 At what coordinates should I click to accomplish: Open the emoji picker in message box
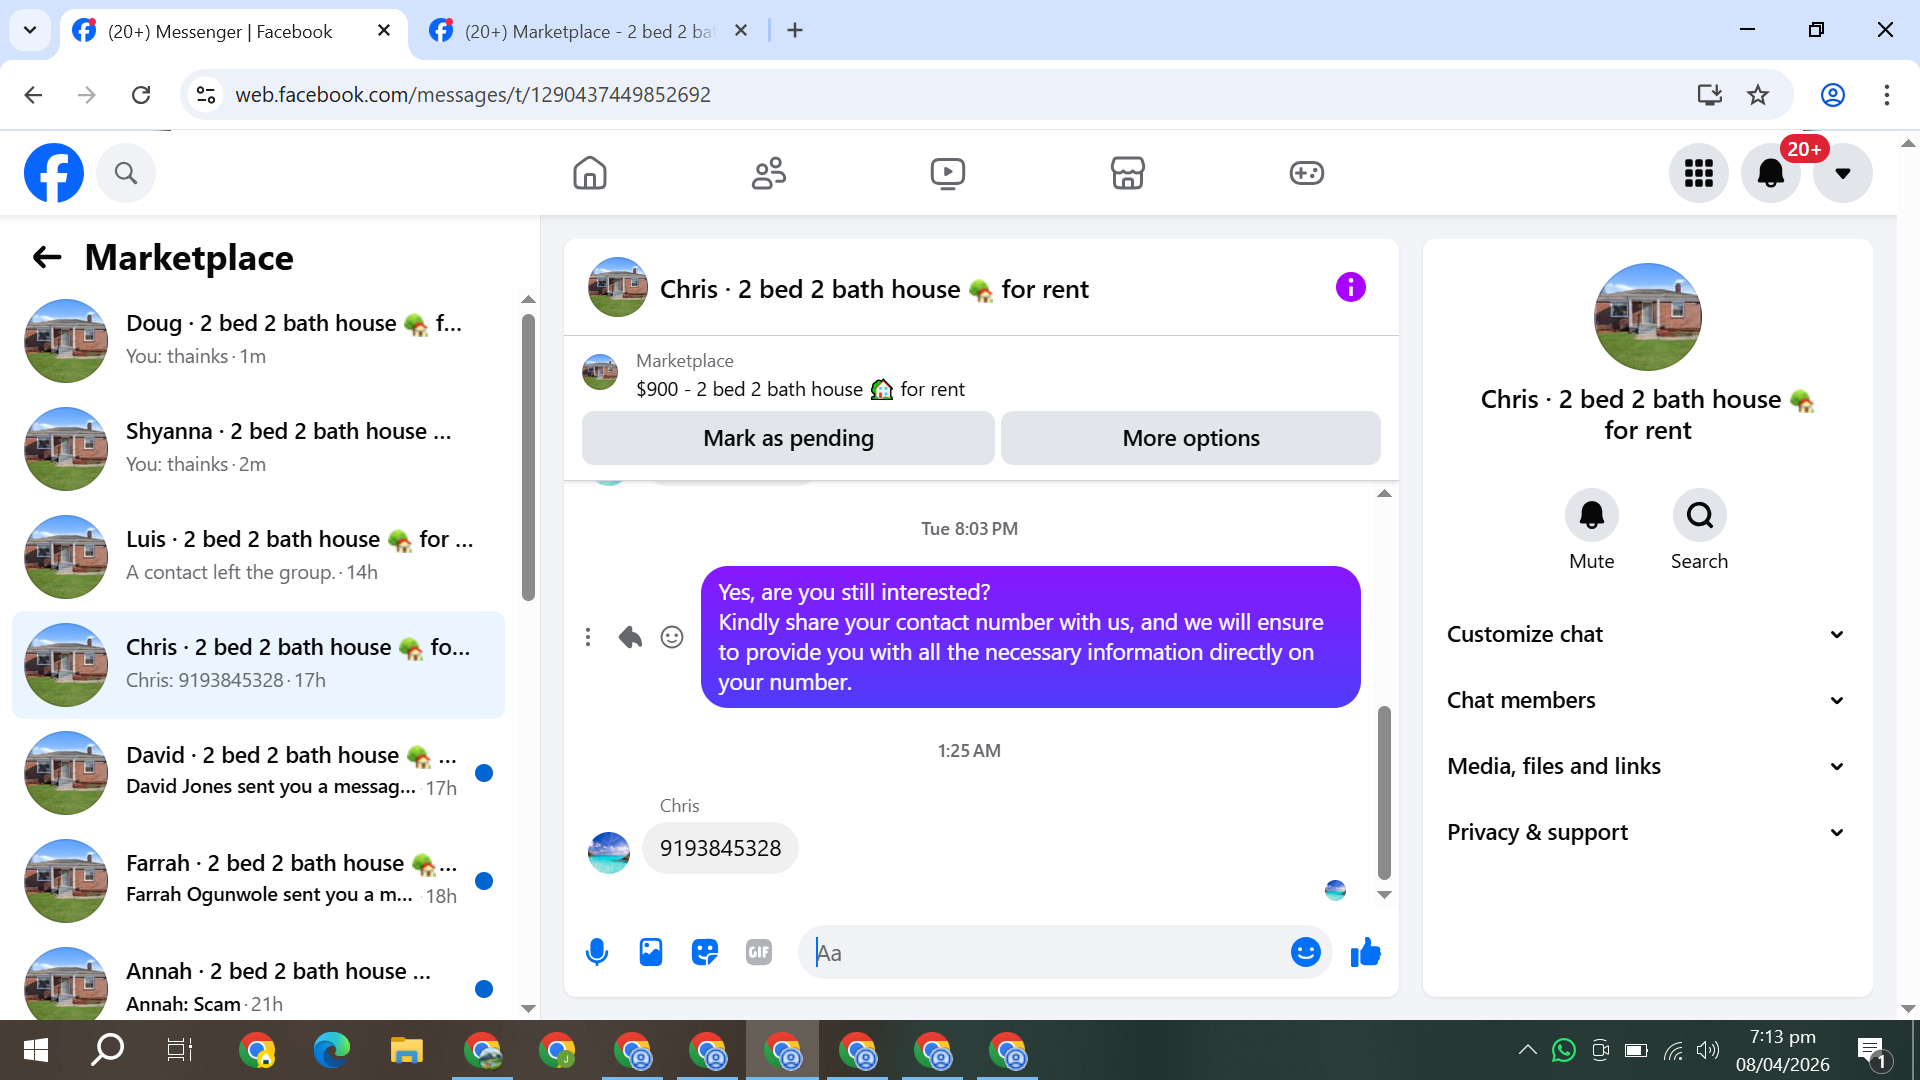pos(1305,952)
